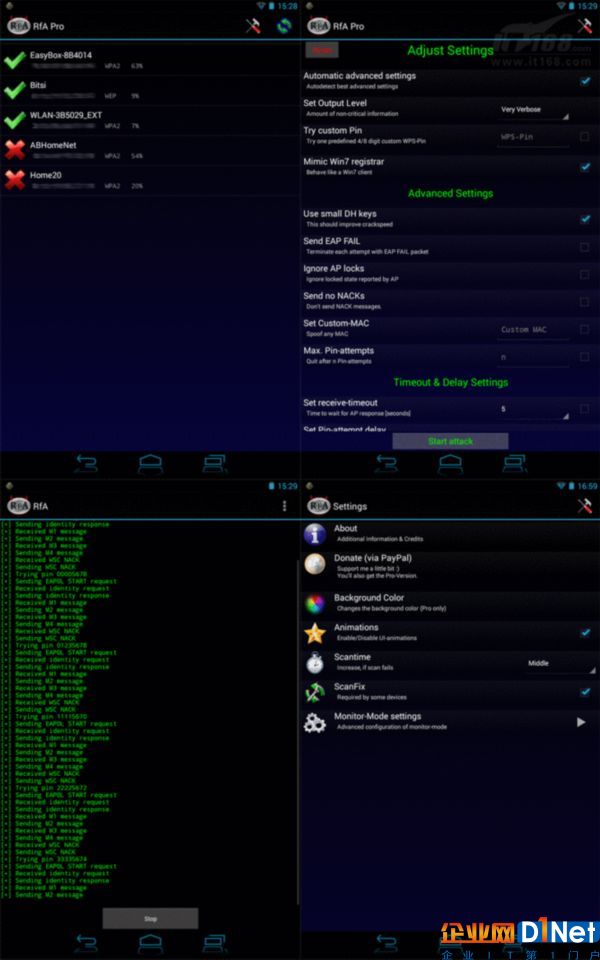Viewport: 600px width, 960px height.
Task: Select the Home20 network row
Action: click(150, 180)
